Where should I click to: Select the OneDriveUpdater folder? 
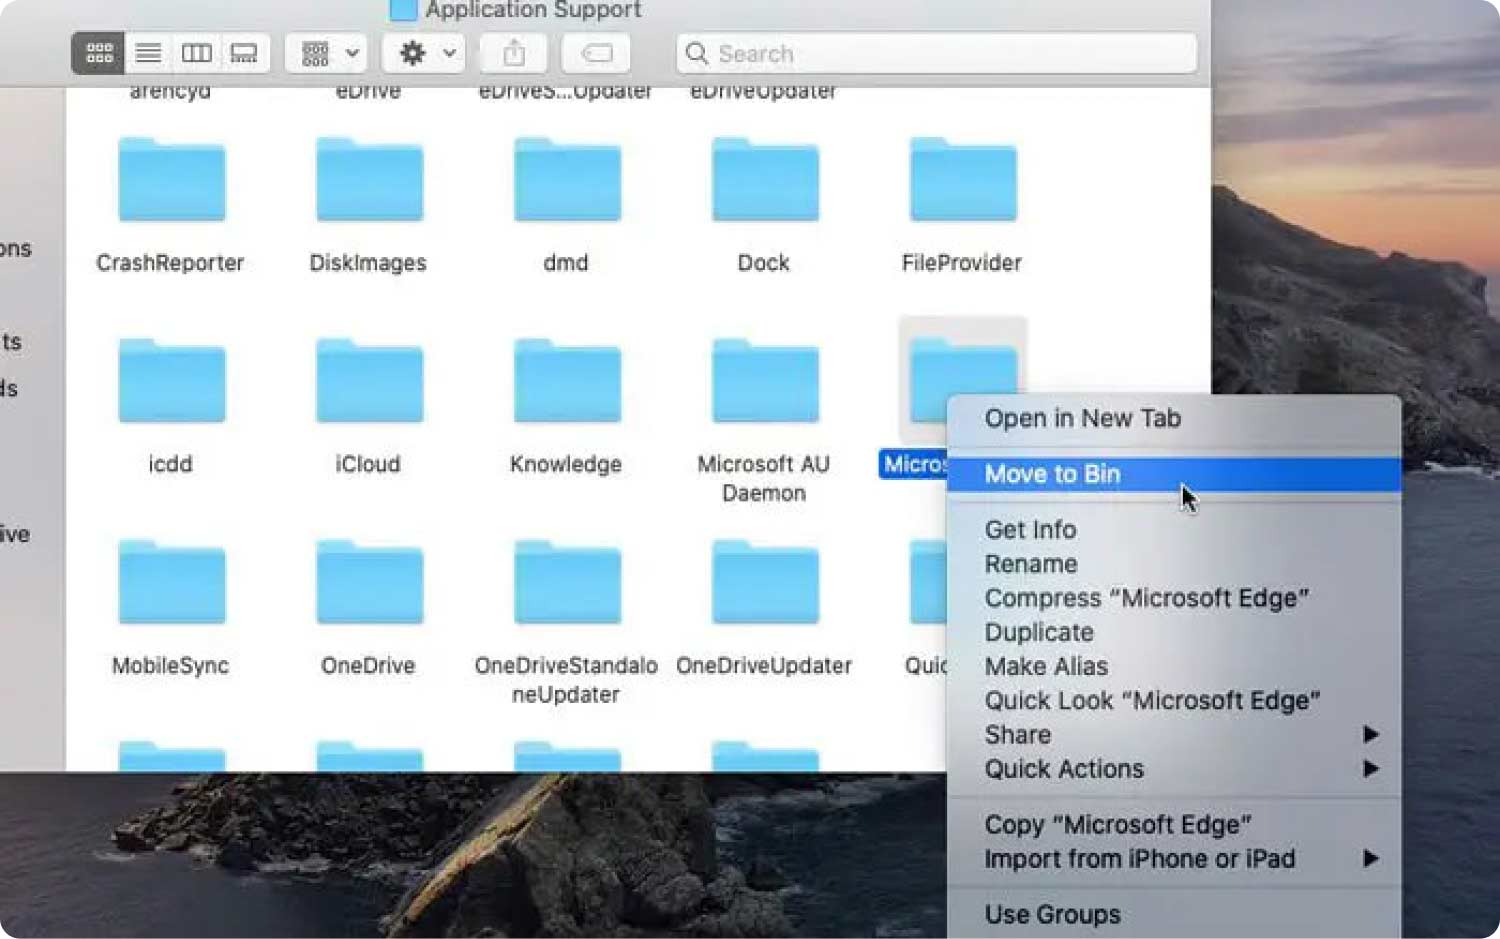pyautogui.click(x=765, y=583)
